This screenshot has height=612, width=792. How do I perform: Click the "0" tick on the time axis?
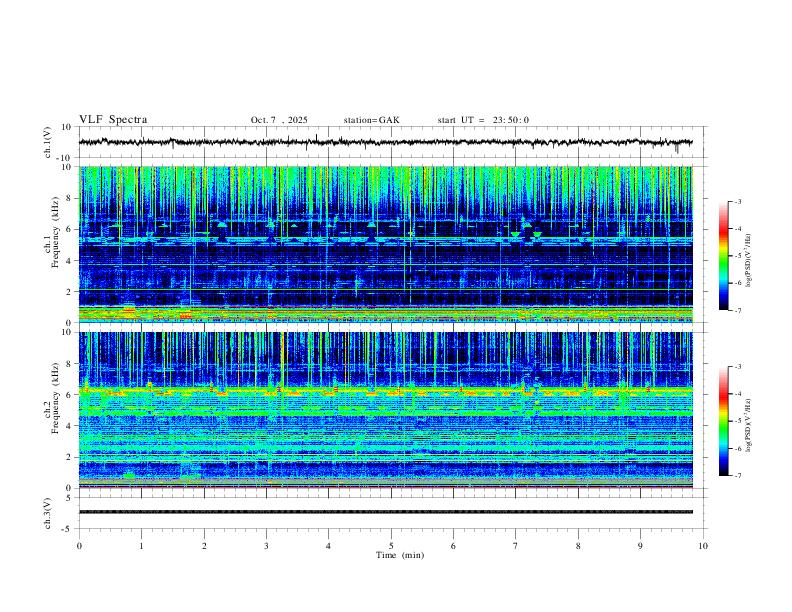click(x=79, y=546)
